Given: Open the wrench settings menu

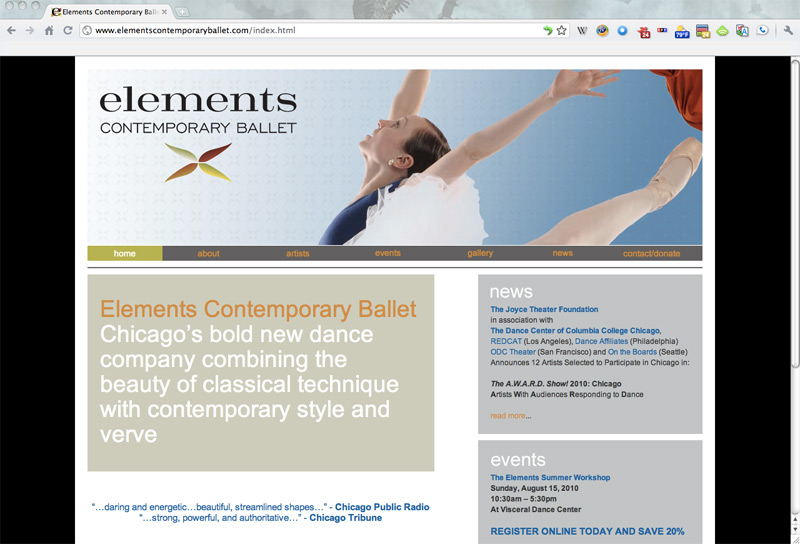Looking at the screenshot, I should coord(788,31).
